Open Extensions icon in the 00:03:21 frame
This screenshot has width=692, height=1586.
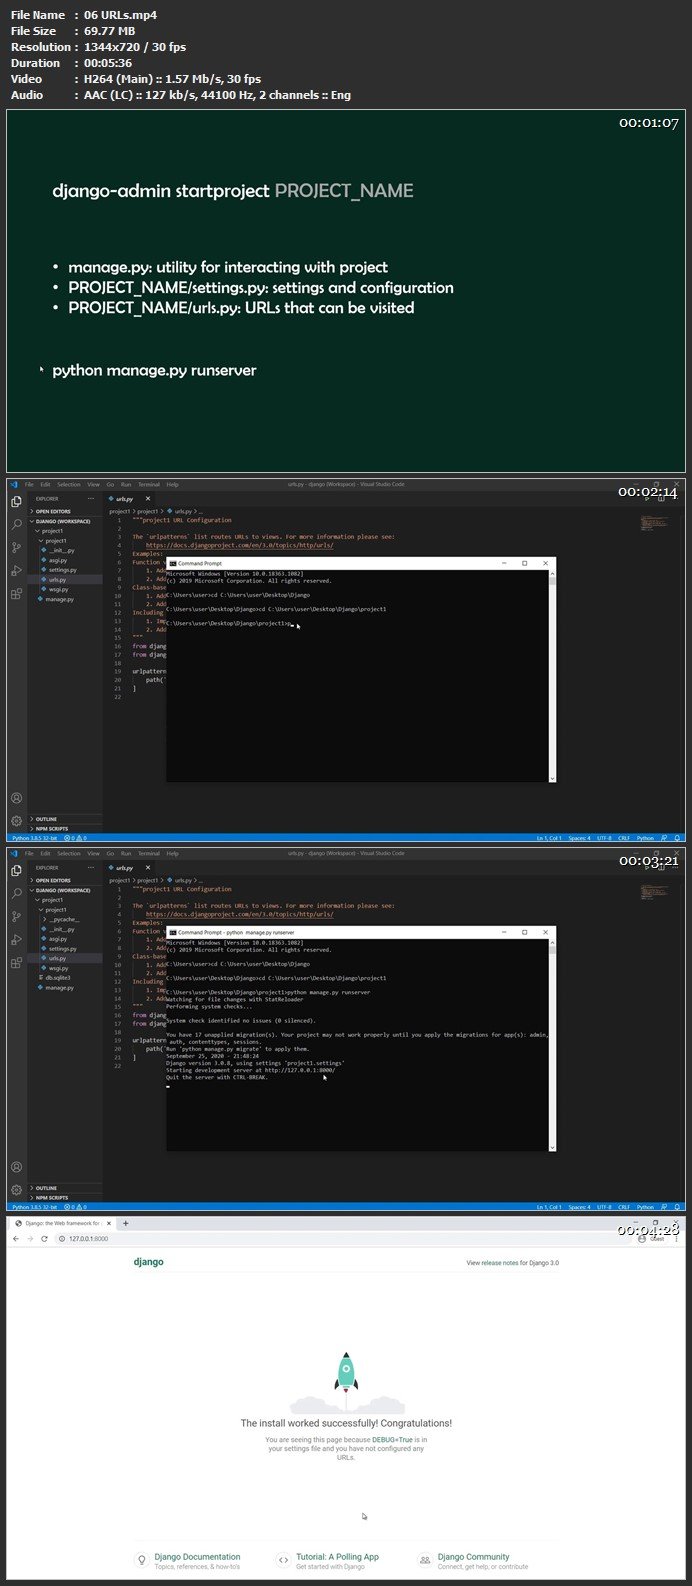click(16, 962)
